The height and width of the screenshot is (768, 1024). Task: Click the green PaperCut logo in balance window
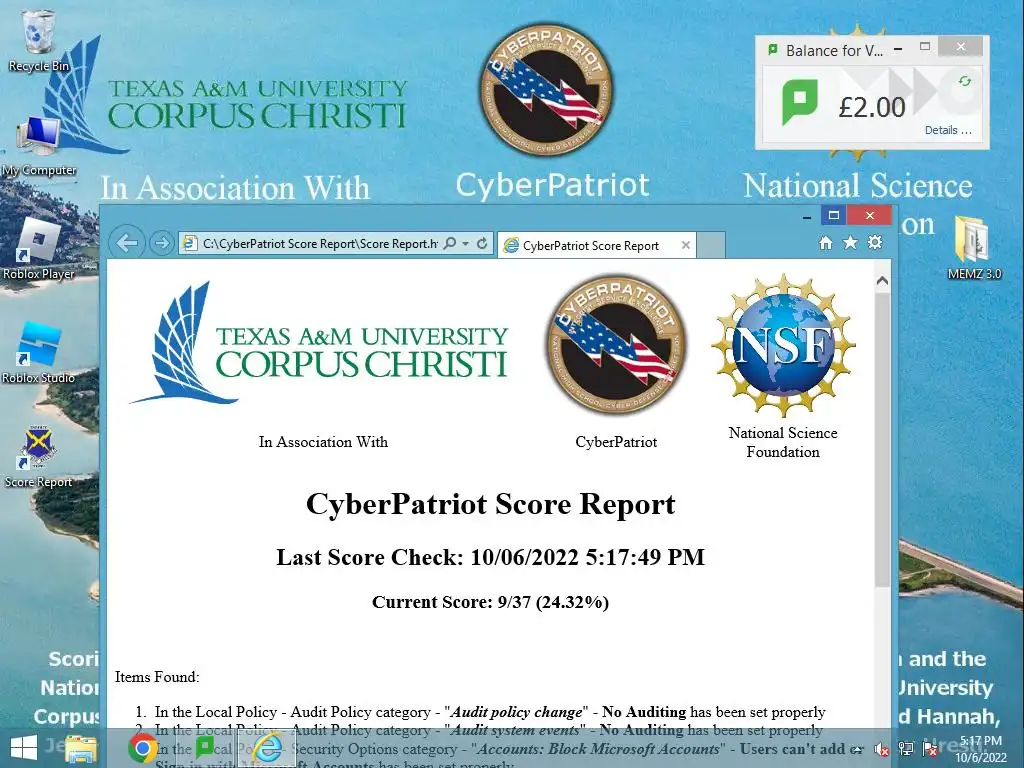coord(799,103)
